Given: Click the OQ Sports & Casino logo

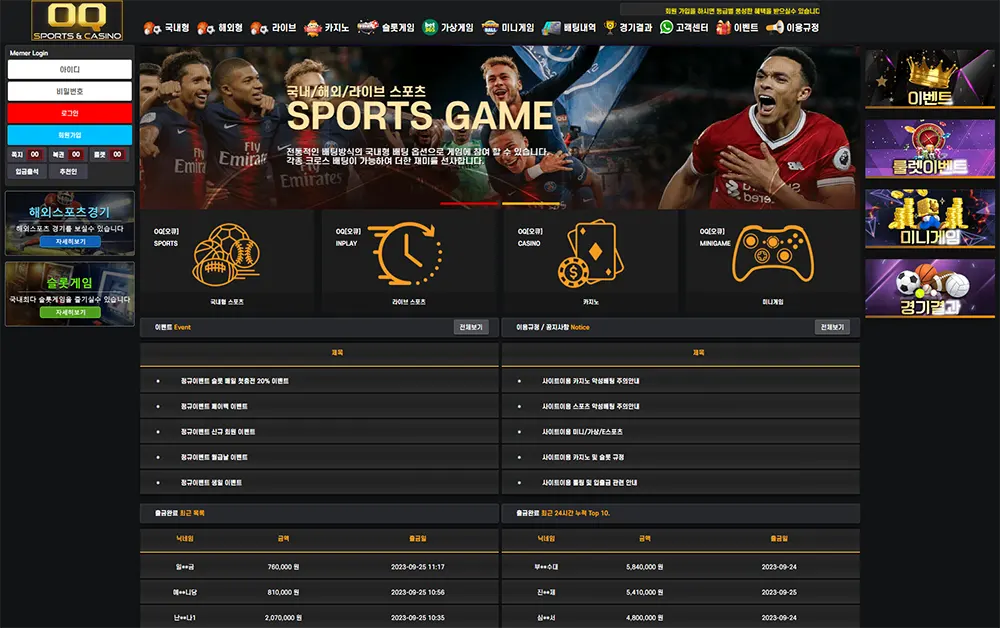Looking at the screenshot, I should [77, 20].
